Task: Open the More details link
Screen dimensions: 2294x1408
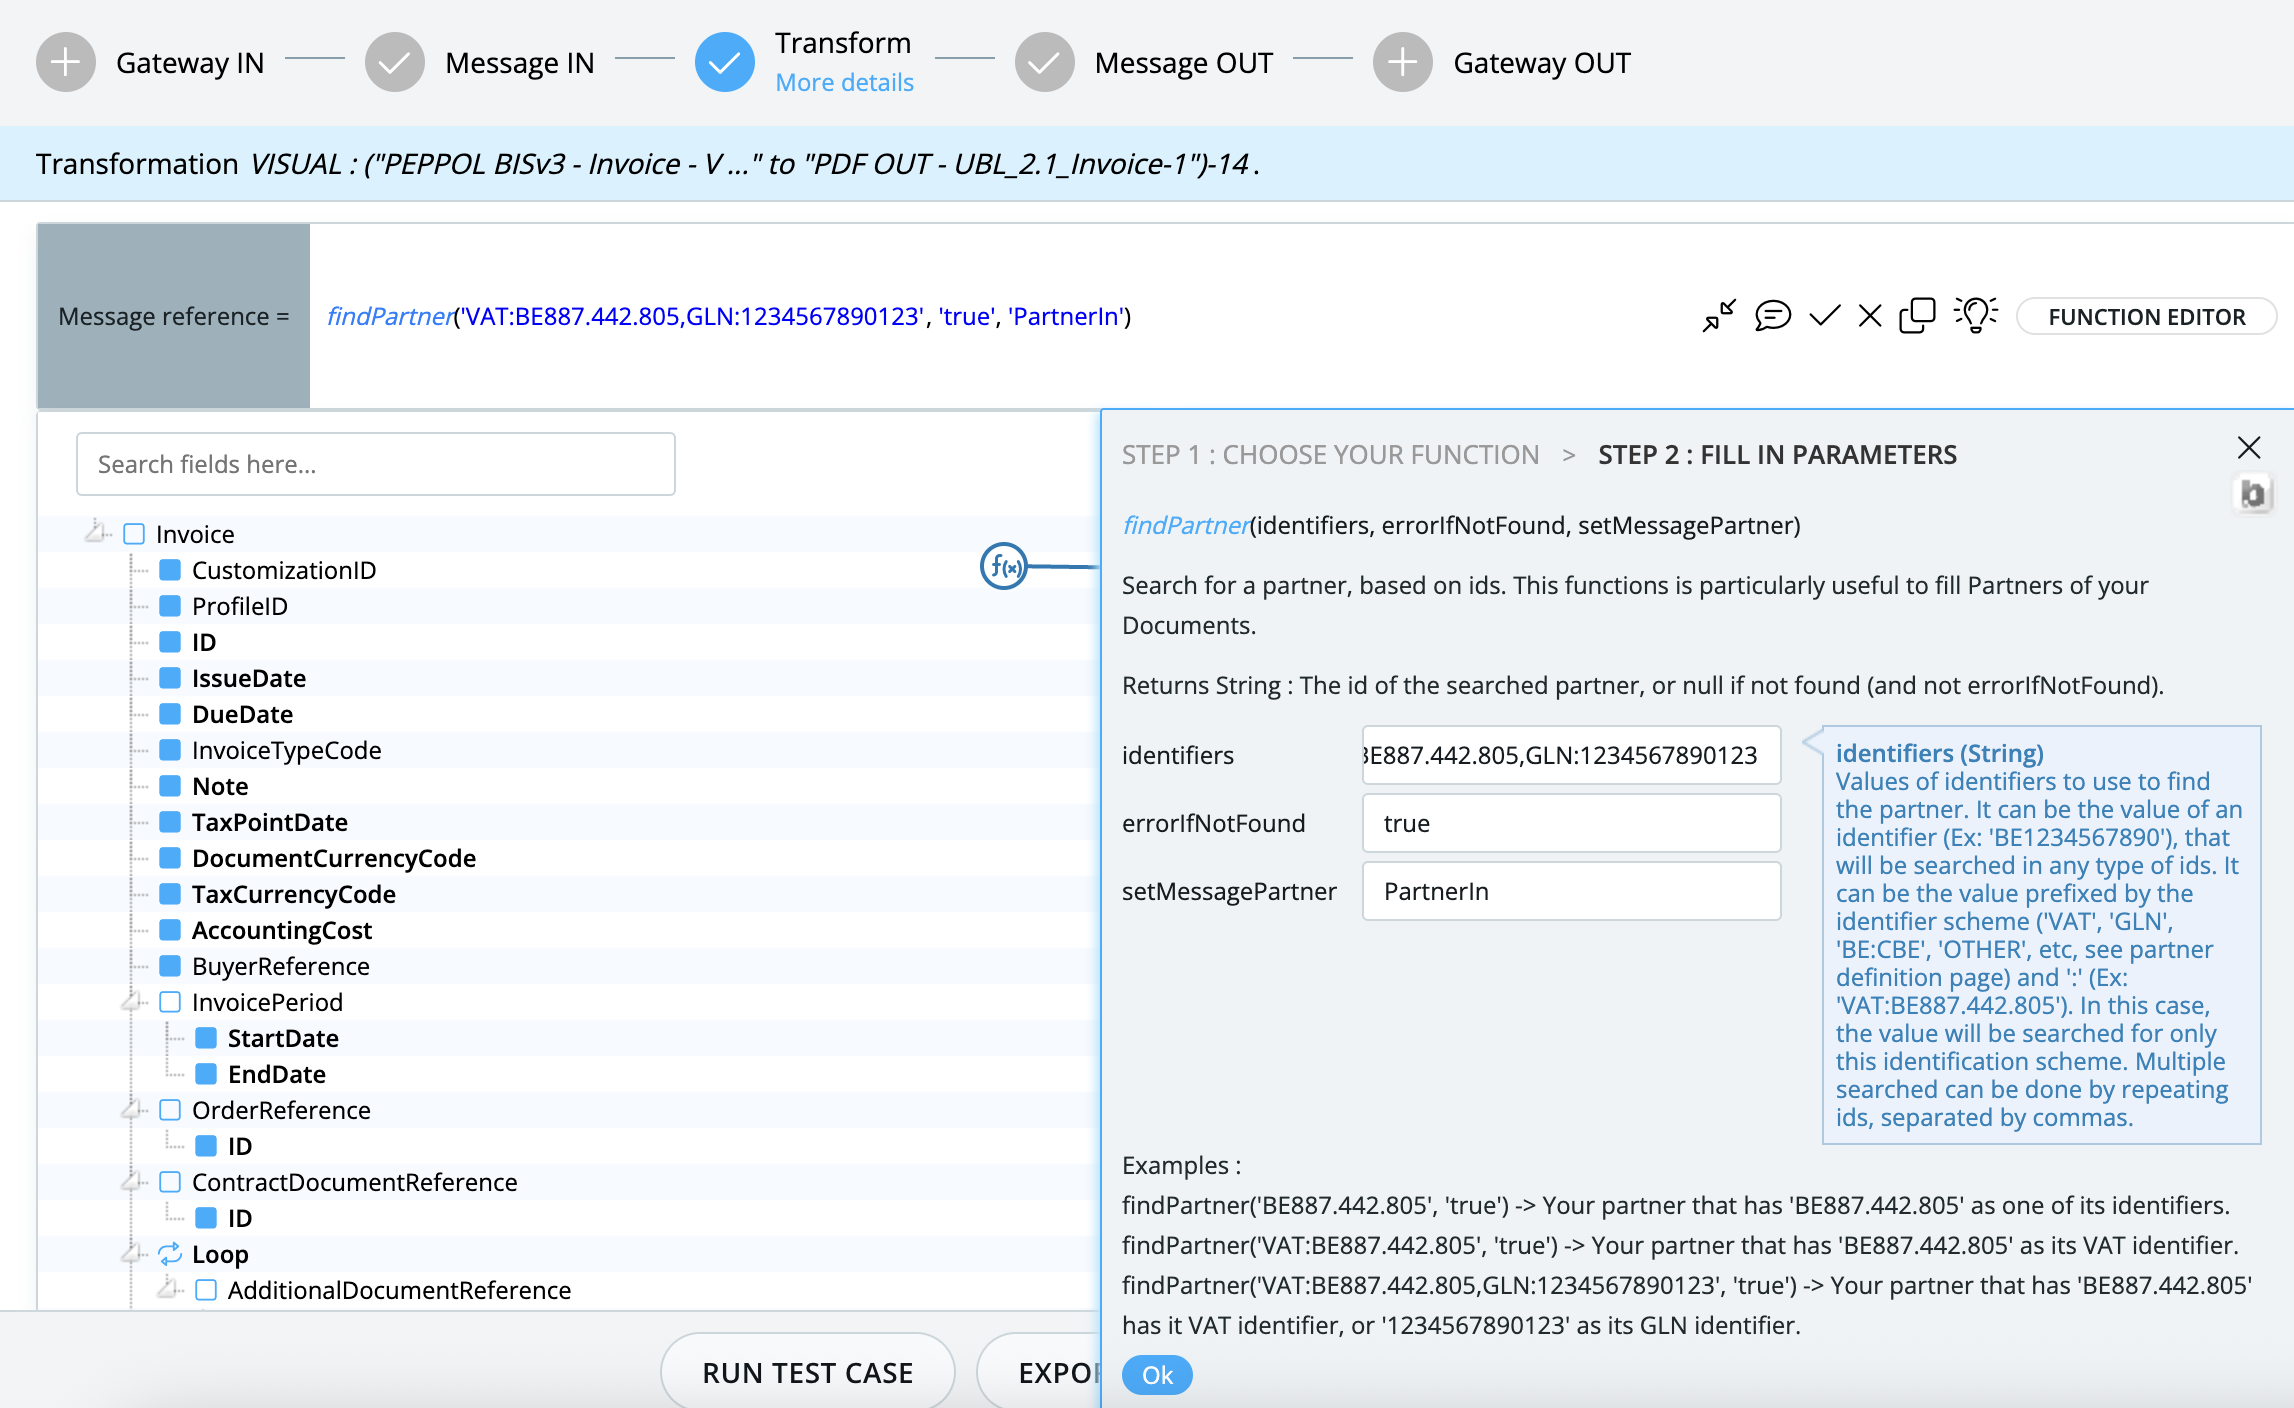Action: [844, 83]
